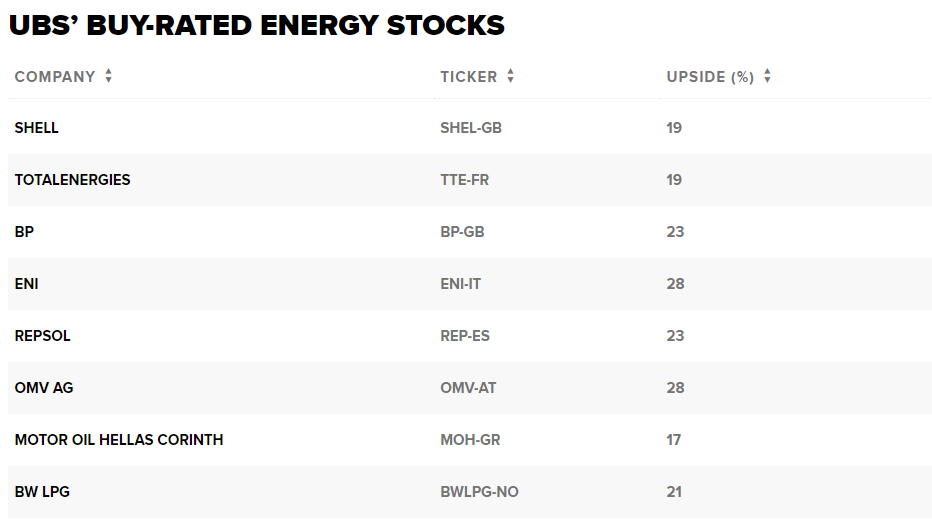Viewport: 932px width, 524px height.
Task: Open the MOH-GR ticker link
Action: (470, 440)
